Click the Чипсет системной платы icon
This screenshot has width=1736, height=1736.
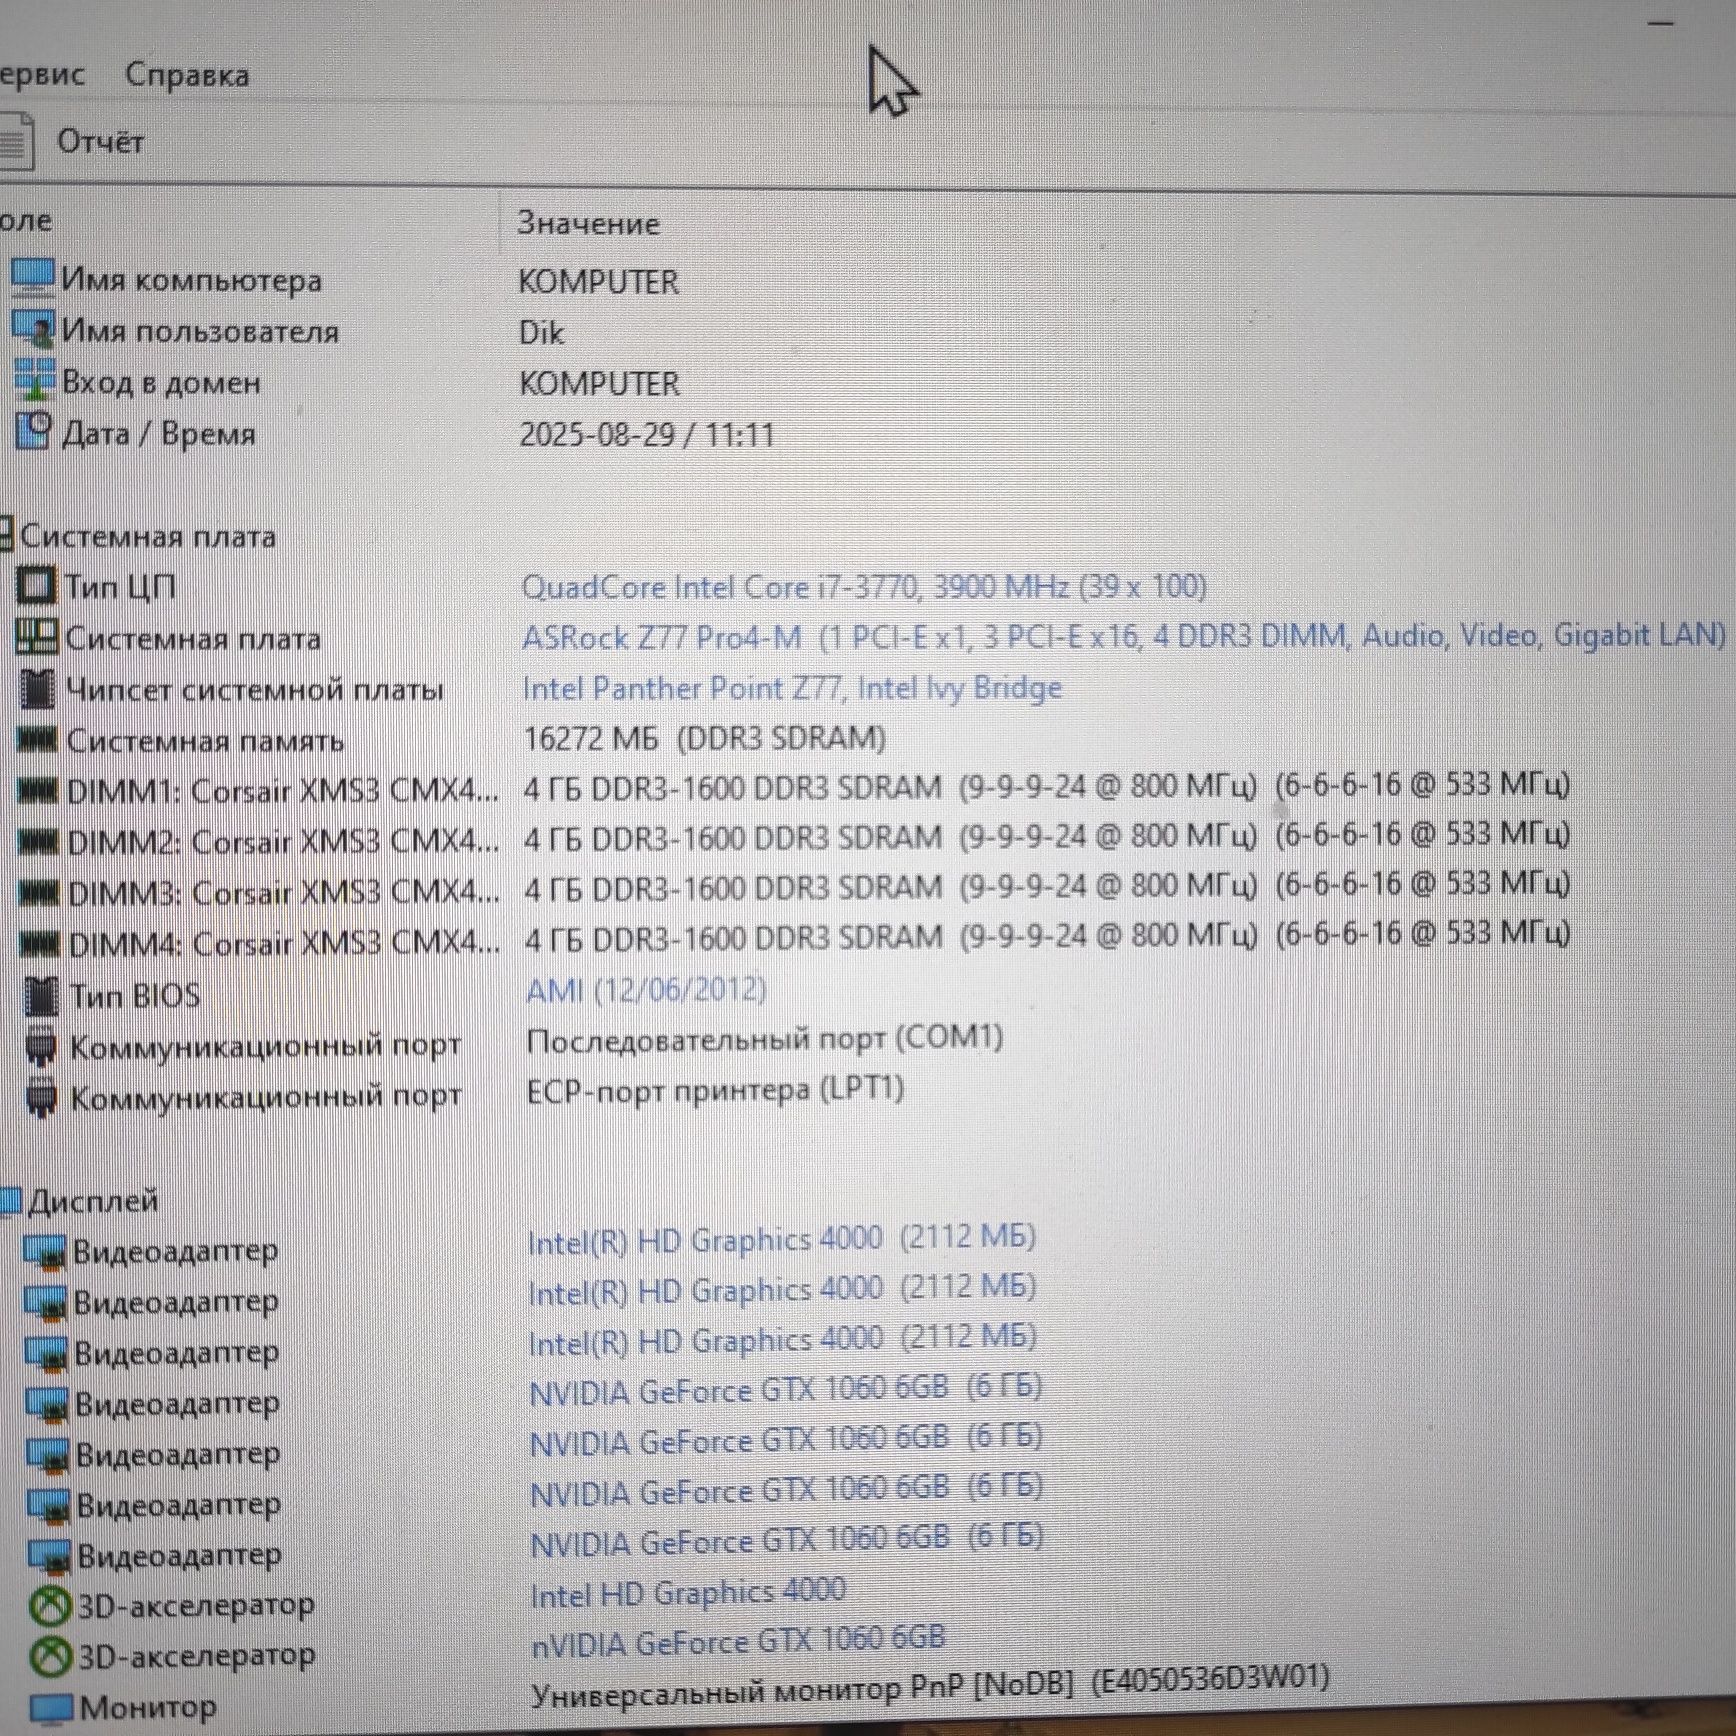[37, 688]
